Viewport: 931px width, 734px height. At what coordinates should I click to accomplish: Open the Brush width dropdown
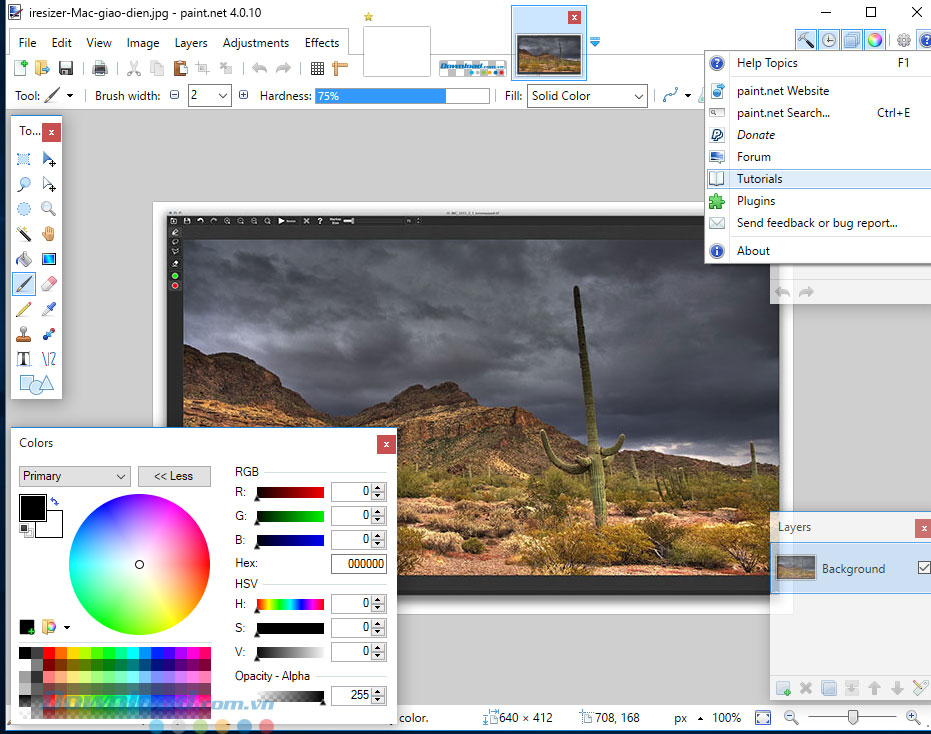pyautogui.click(x=223, y=96)
